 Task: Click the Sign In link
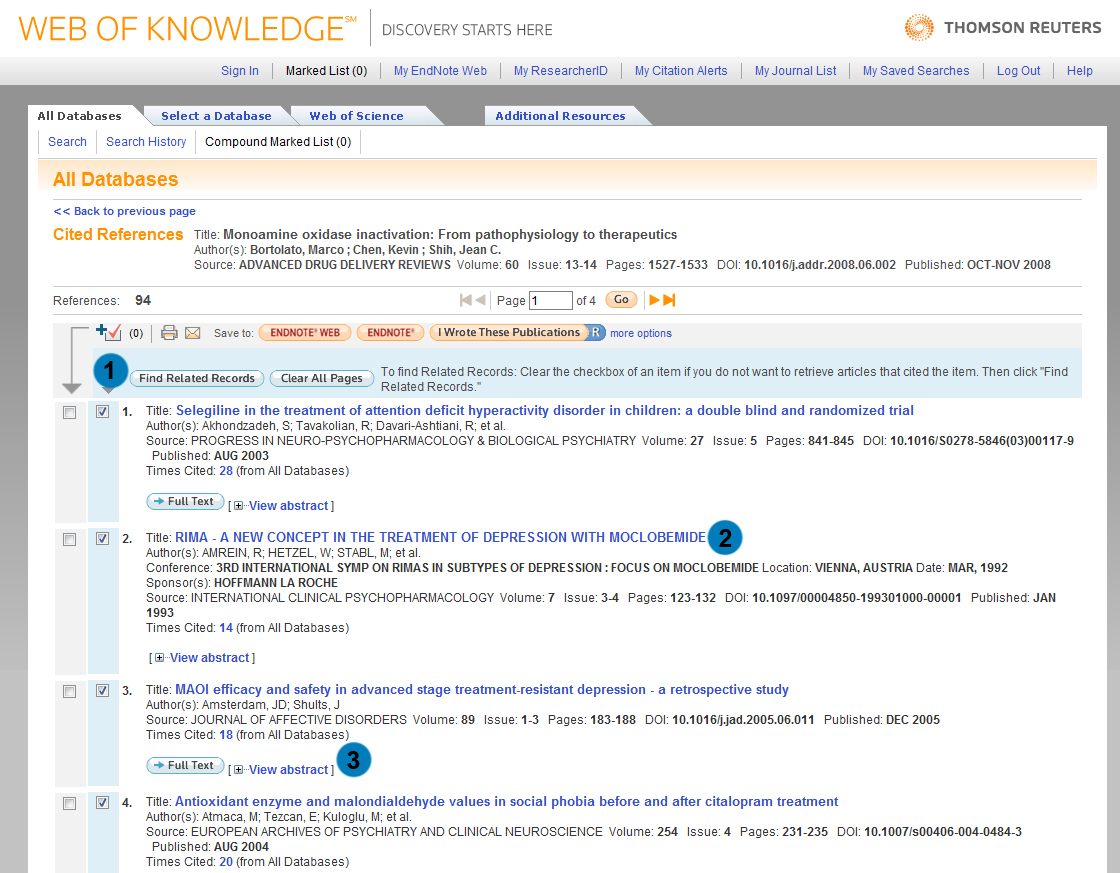pos(240,71)
